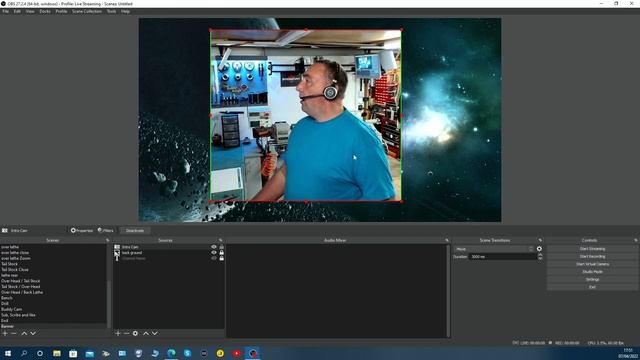
Task: Select the 'Bench' scene
Action: (7, 298)
